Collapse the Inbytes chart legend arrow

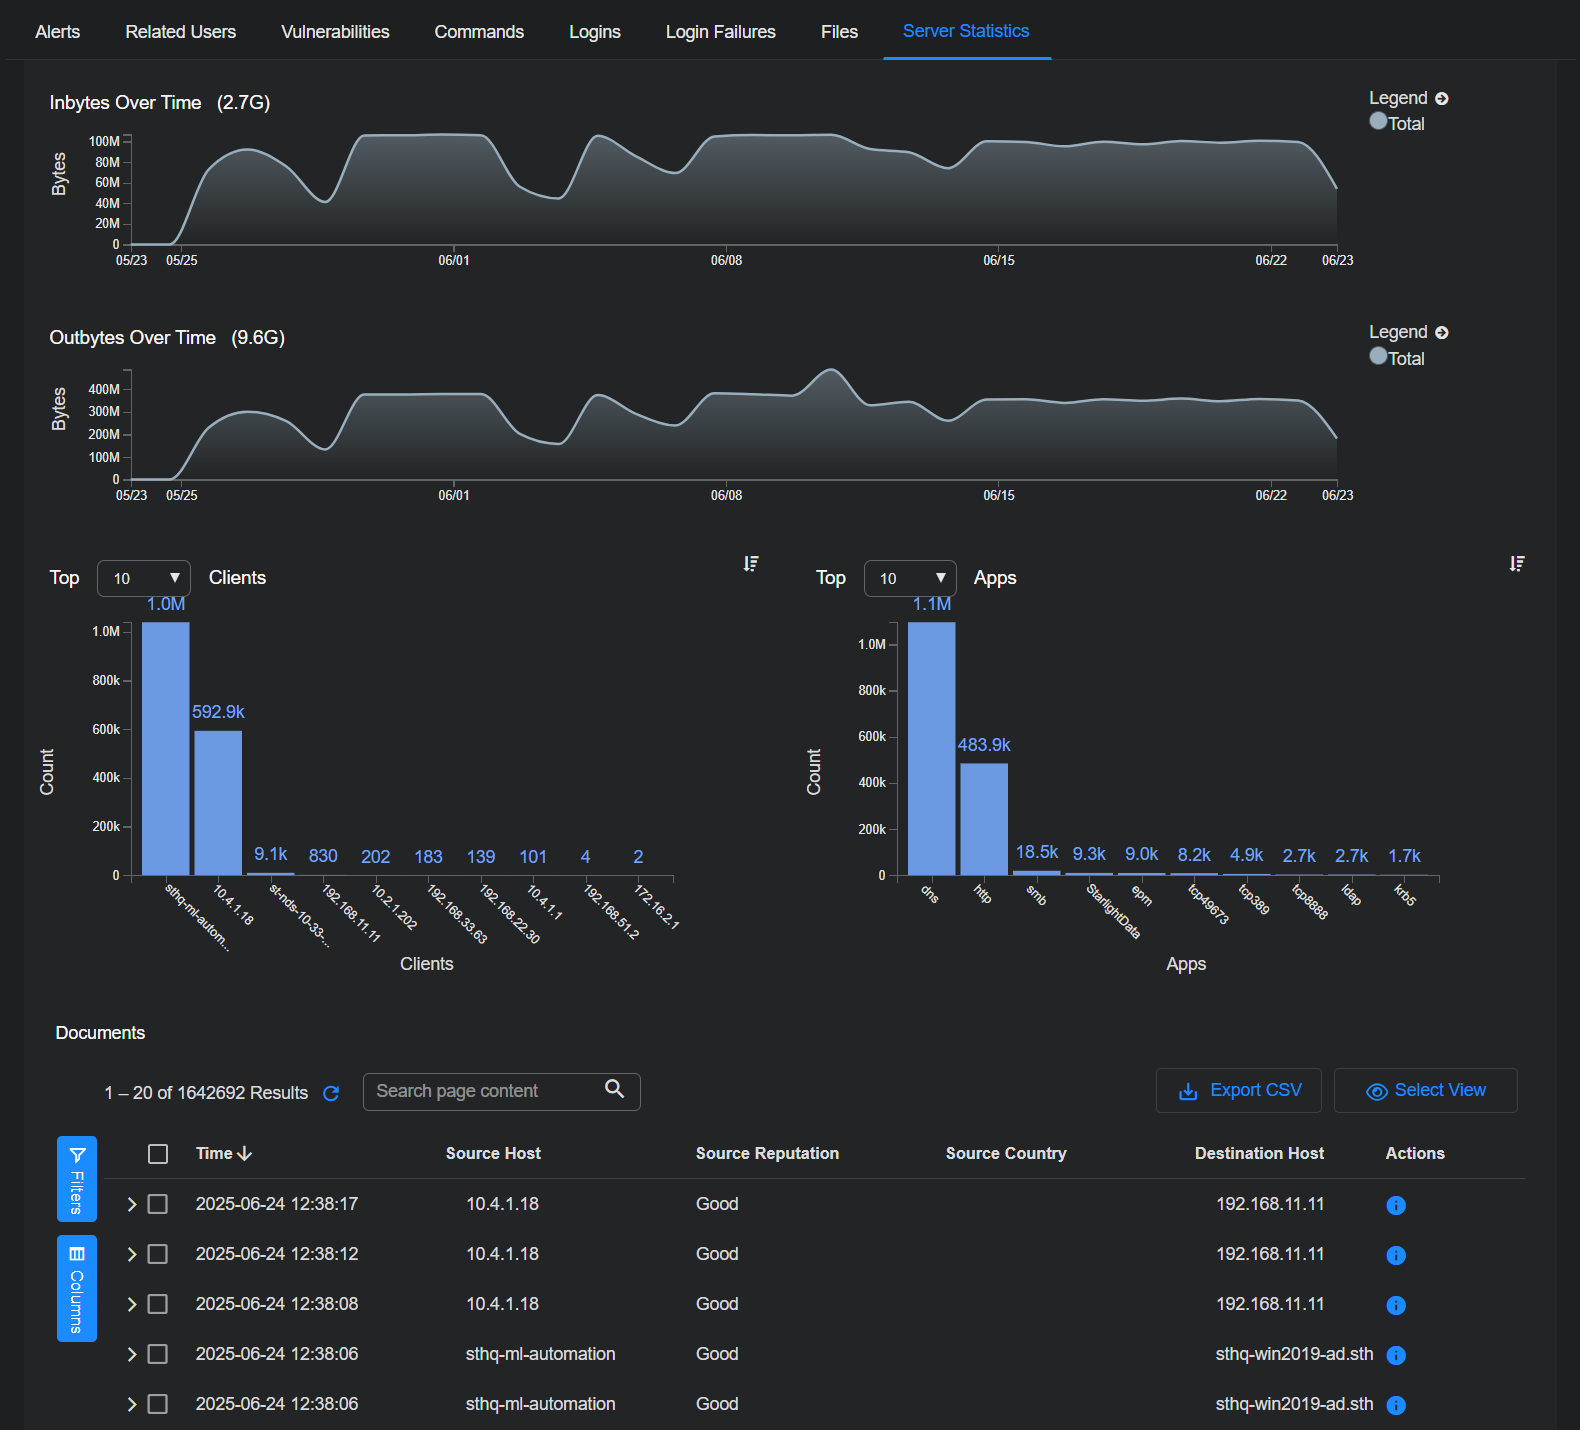[x=1442, y=98]
